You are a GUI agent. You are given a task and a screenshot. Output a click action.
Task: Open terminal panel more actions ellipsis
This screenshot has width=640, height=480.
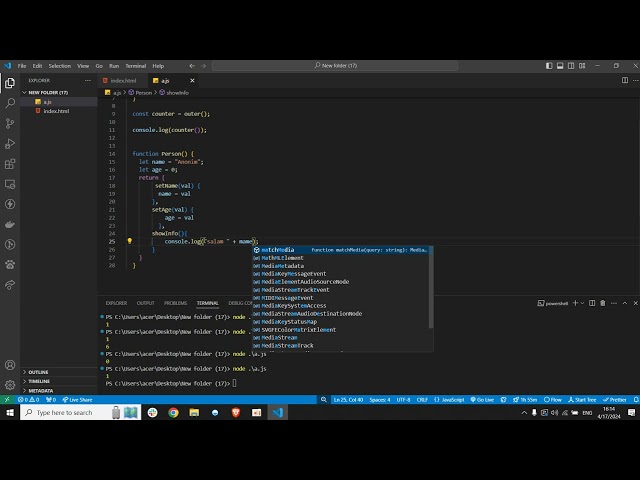click(x=614, y=303)
